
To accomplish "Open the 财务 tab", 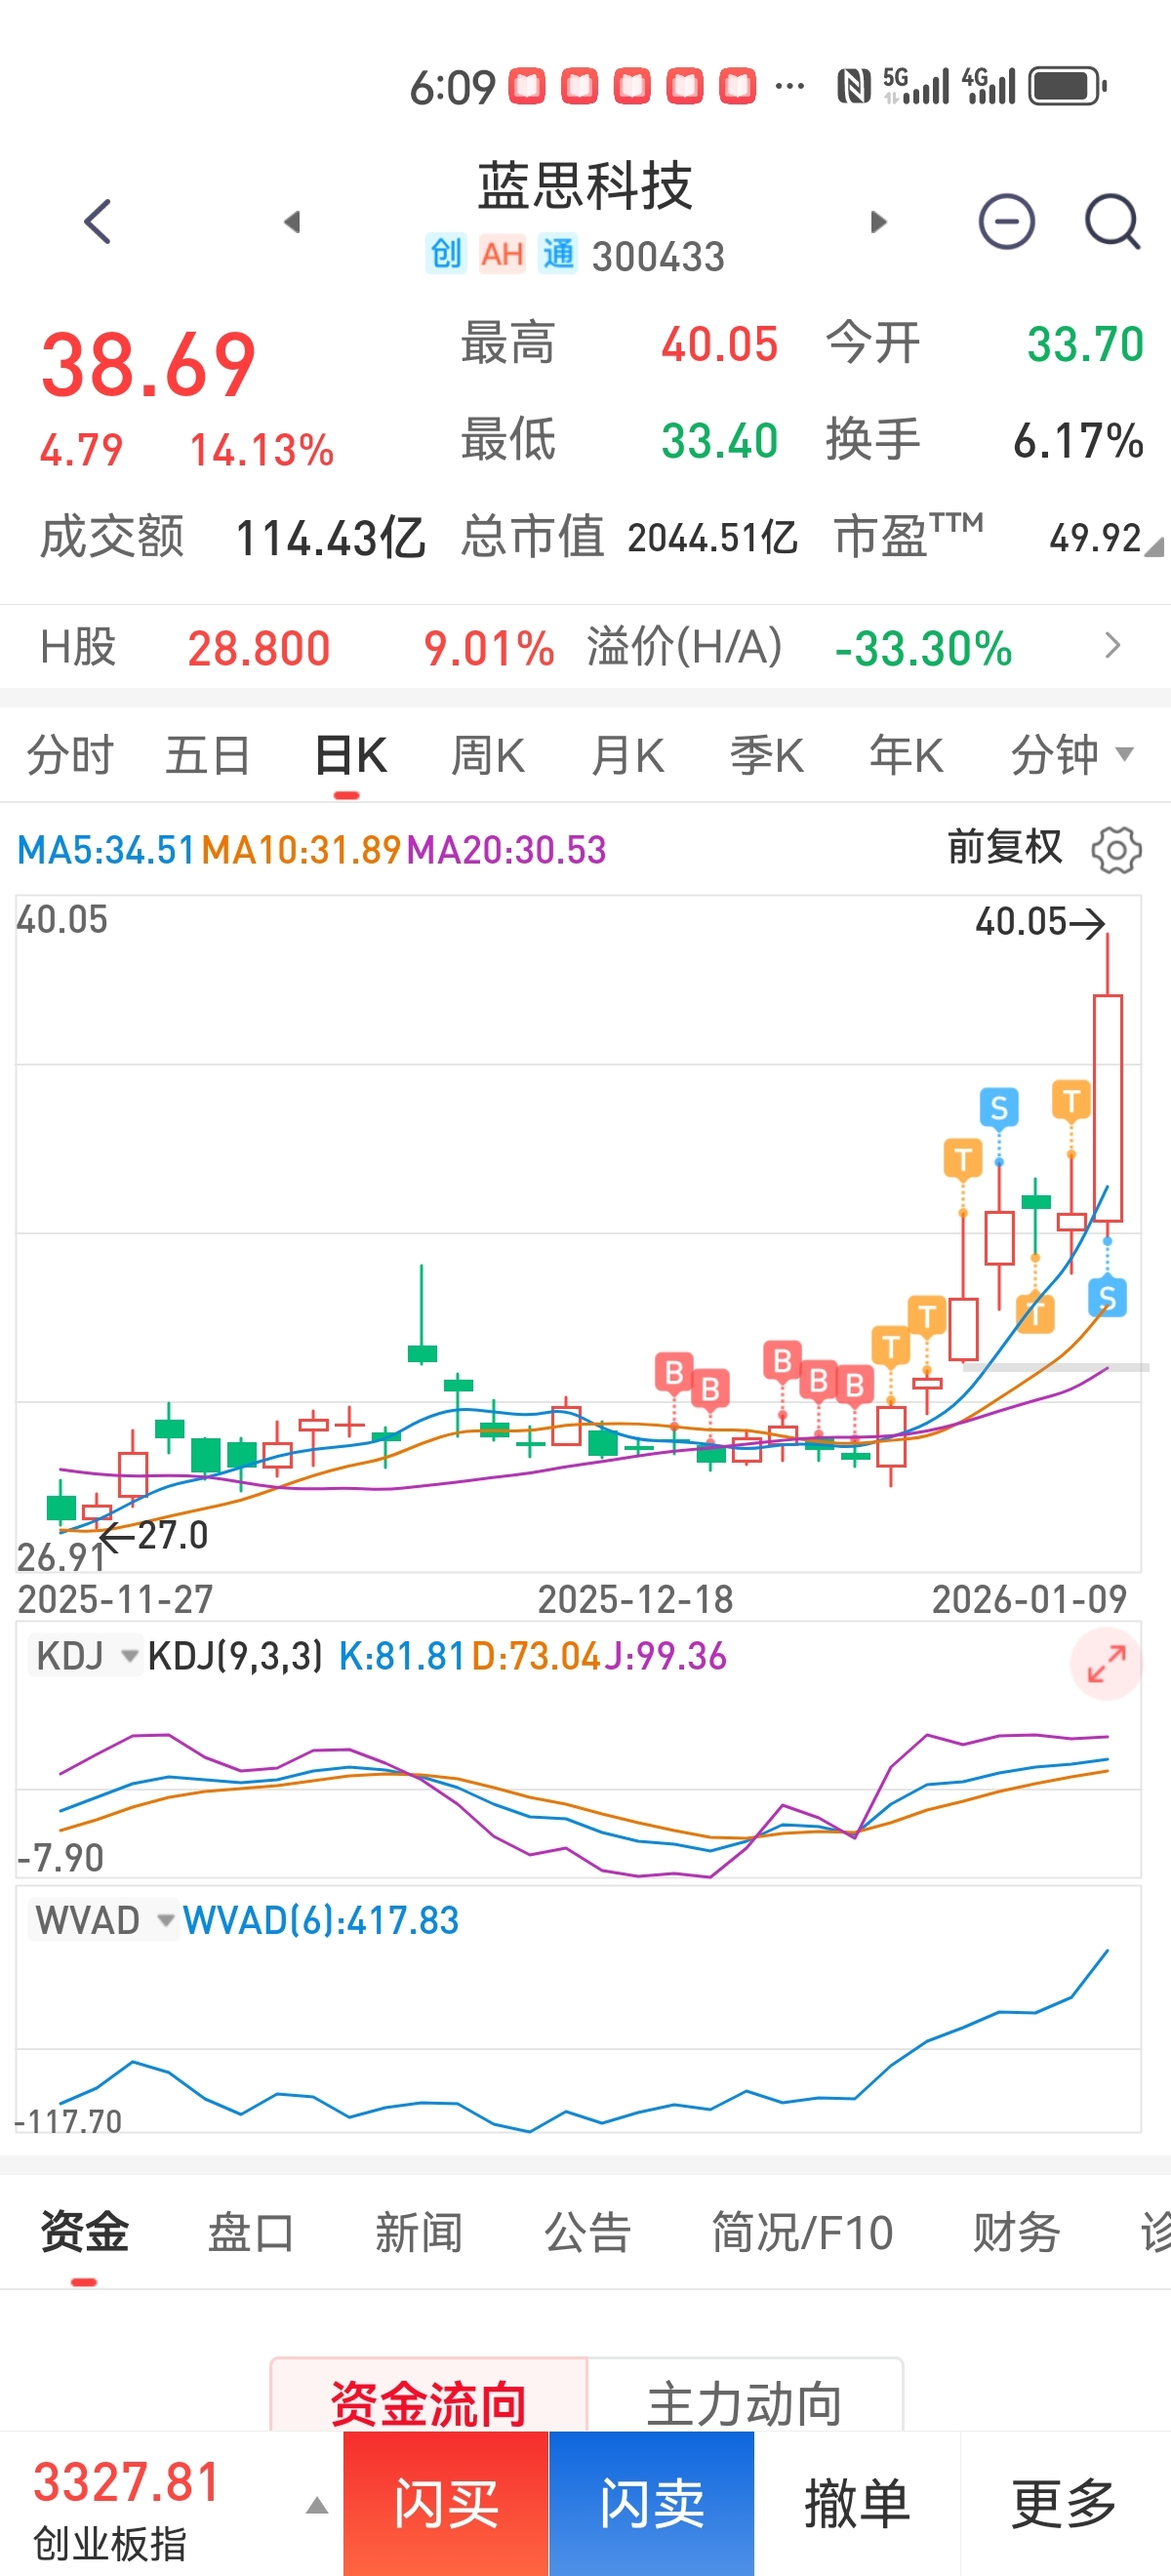I will point(1017,2232).
